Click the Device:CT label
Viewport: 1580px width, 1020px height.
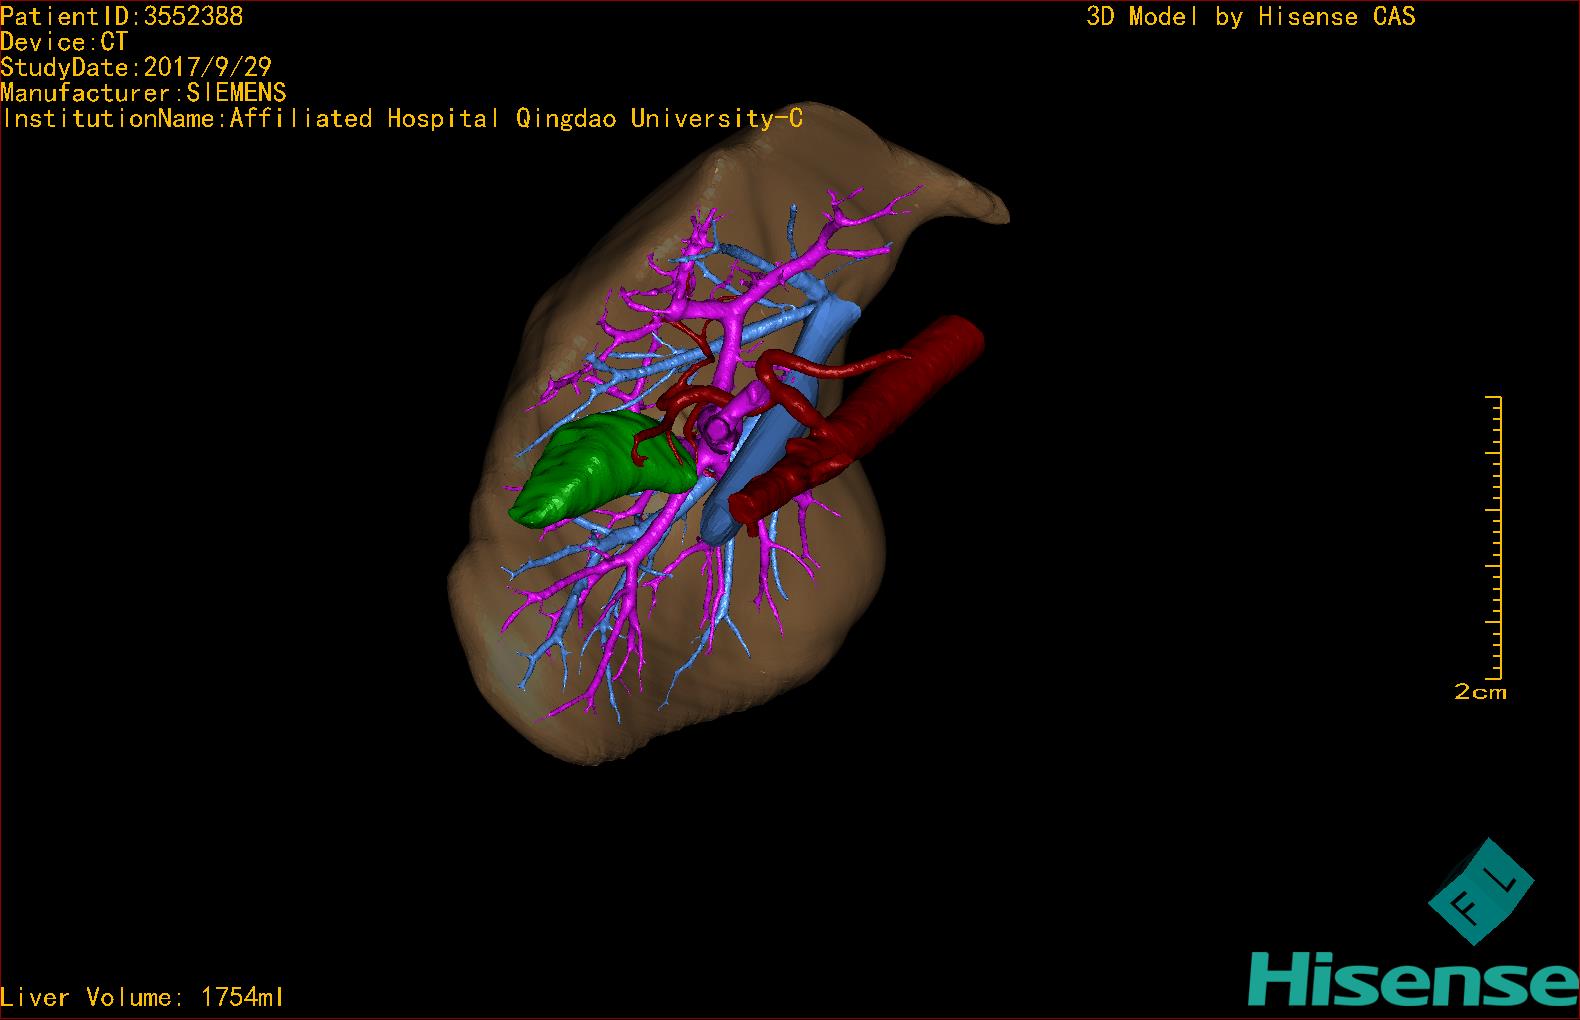[64, 42]
